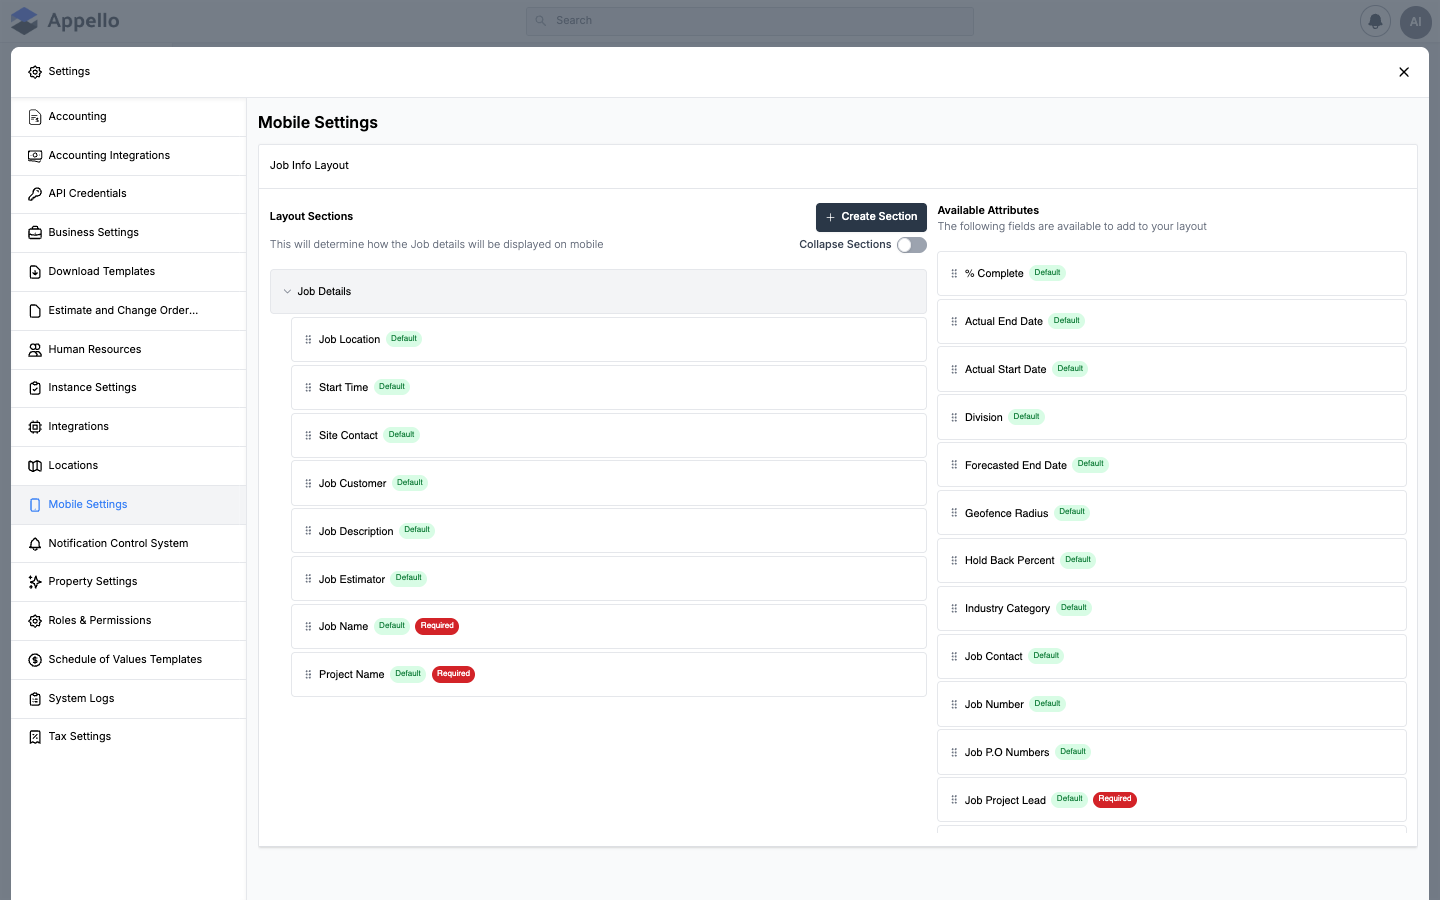Click the Property Settings sparkle icon
This screenshot has height=900, width=1440.
tap(35, 582)
